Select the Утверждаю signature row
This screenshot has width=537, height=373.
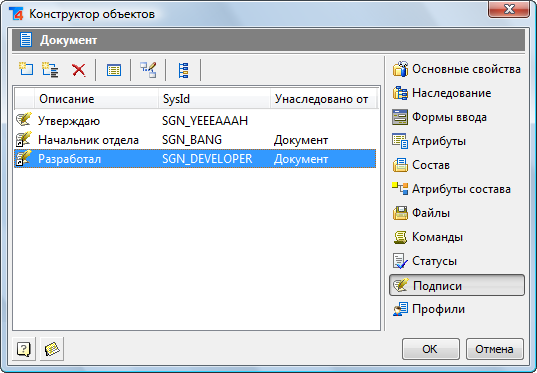(x=195, y=120)
